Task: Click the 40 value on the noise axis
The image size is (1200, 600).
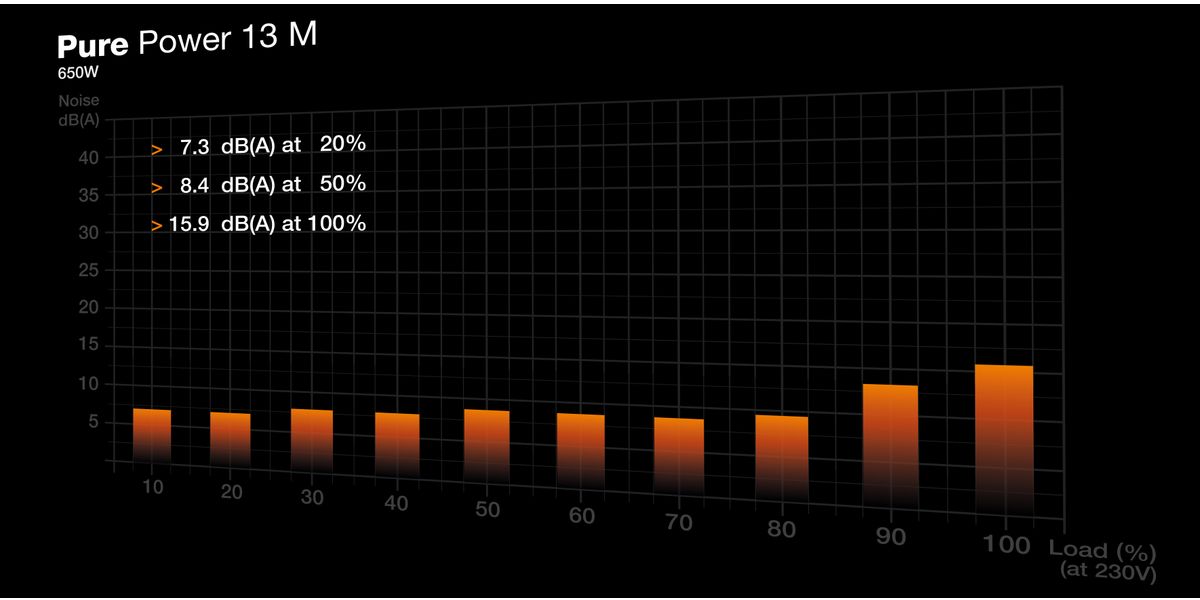Action: pyautogui.click(x=88, y=157)
